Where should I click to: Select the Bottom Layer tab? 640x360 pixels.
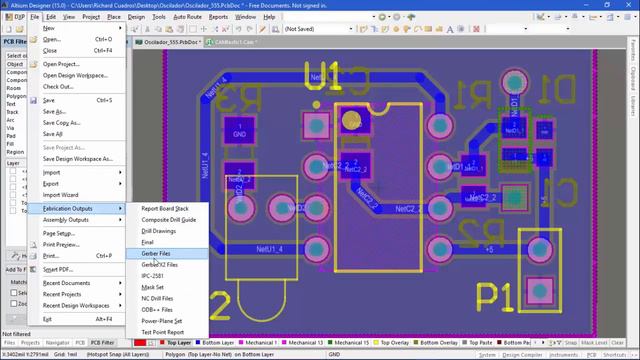coord(215,343)
